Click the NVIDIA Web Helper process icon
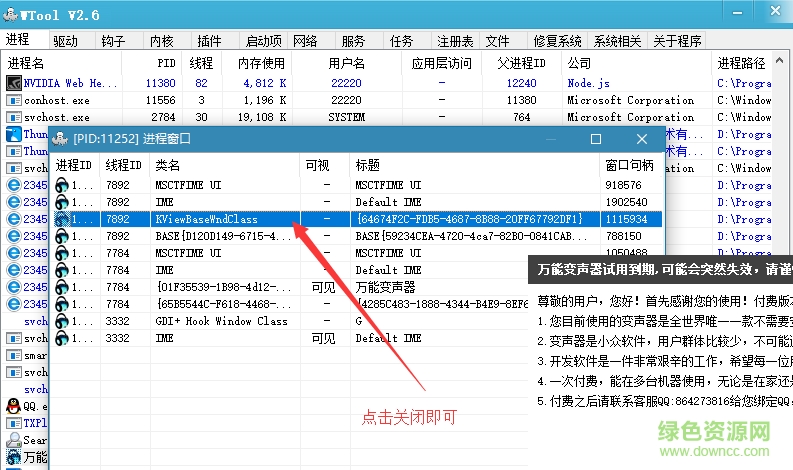The image size is (793, 470). (x=13, y=84)
